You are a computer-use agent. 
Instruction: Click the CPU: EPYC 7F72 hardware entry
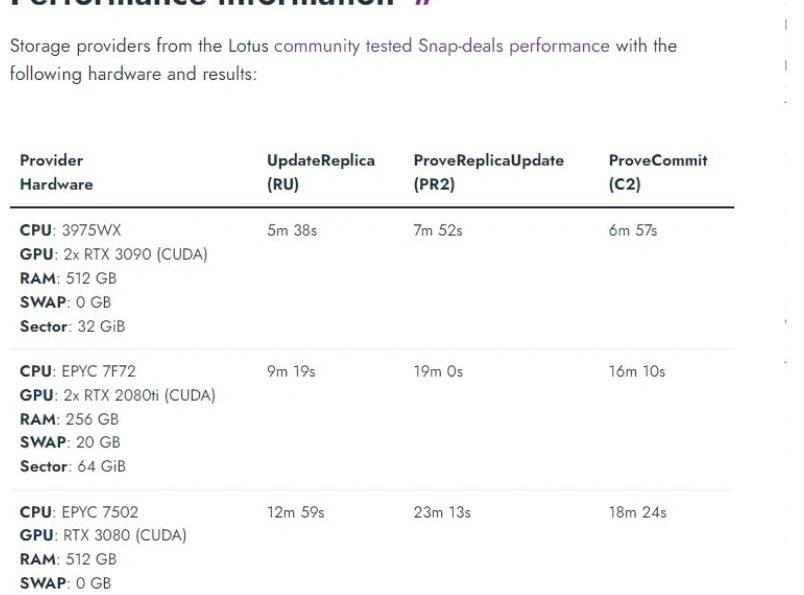point(77,371)
